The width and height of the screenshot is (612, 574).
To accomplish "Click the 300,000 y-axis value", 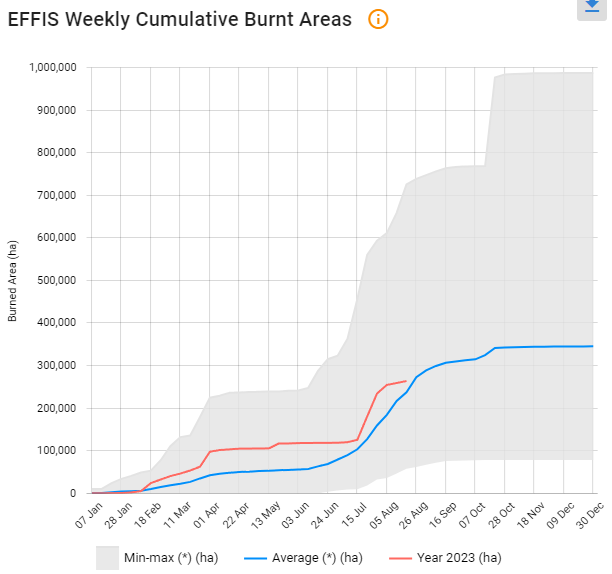I will tap(57, 366).
